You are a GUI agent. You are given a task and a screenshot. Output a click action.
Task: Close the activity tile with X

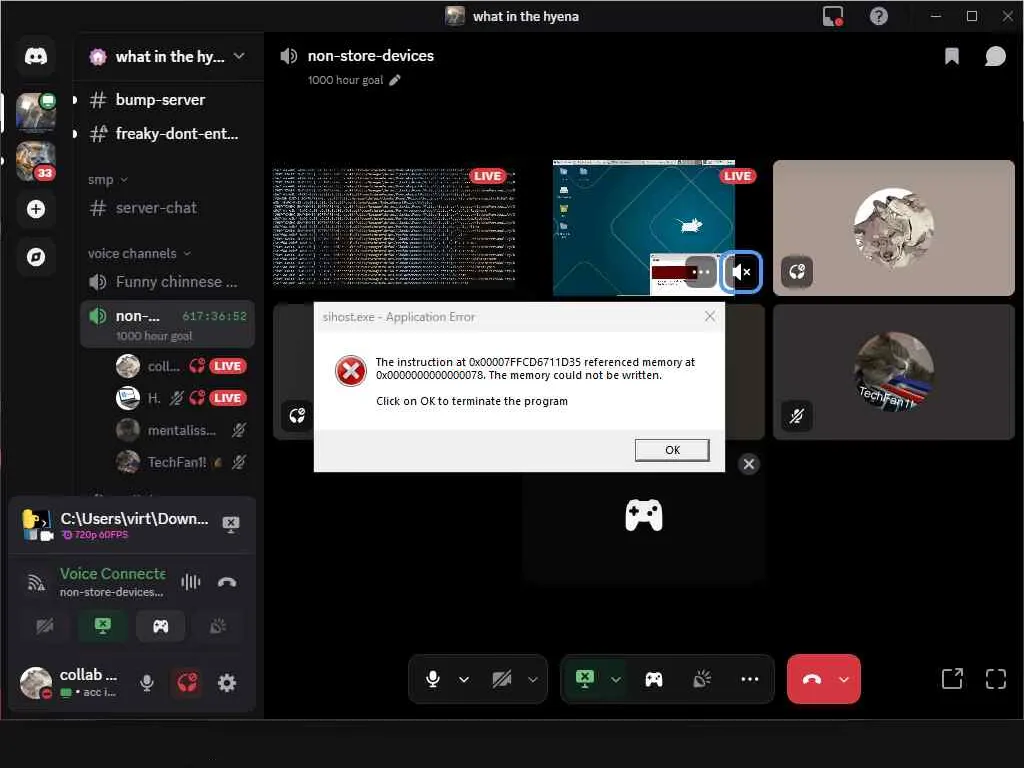pos(749,464)
